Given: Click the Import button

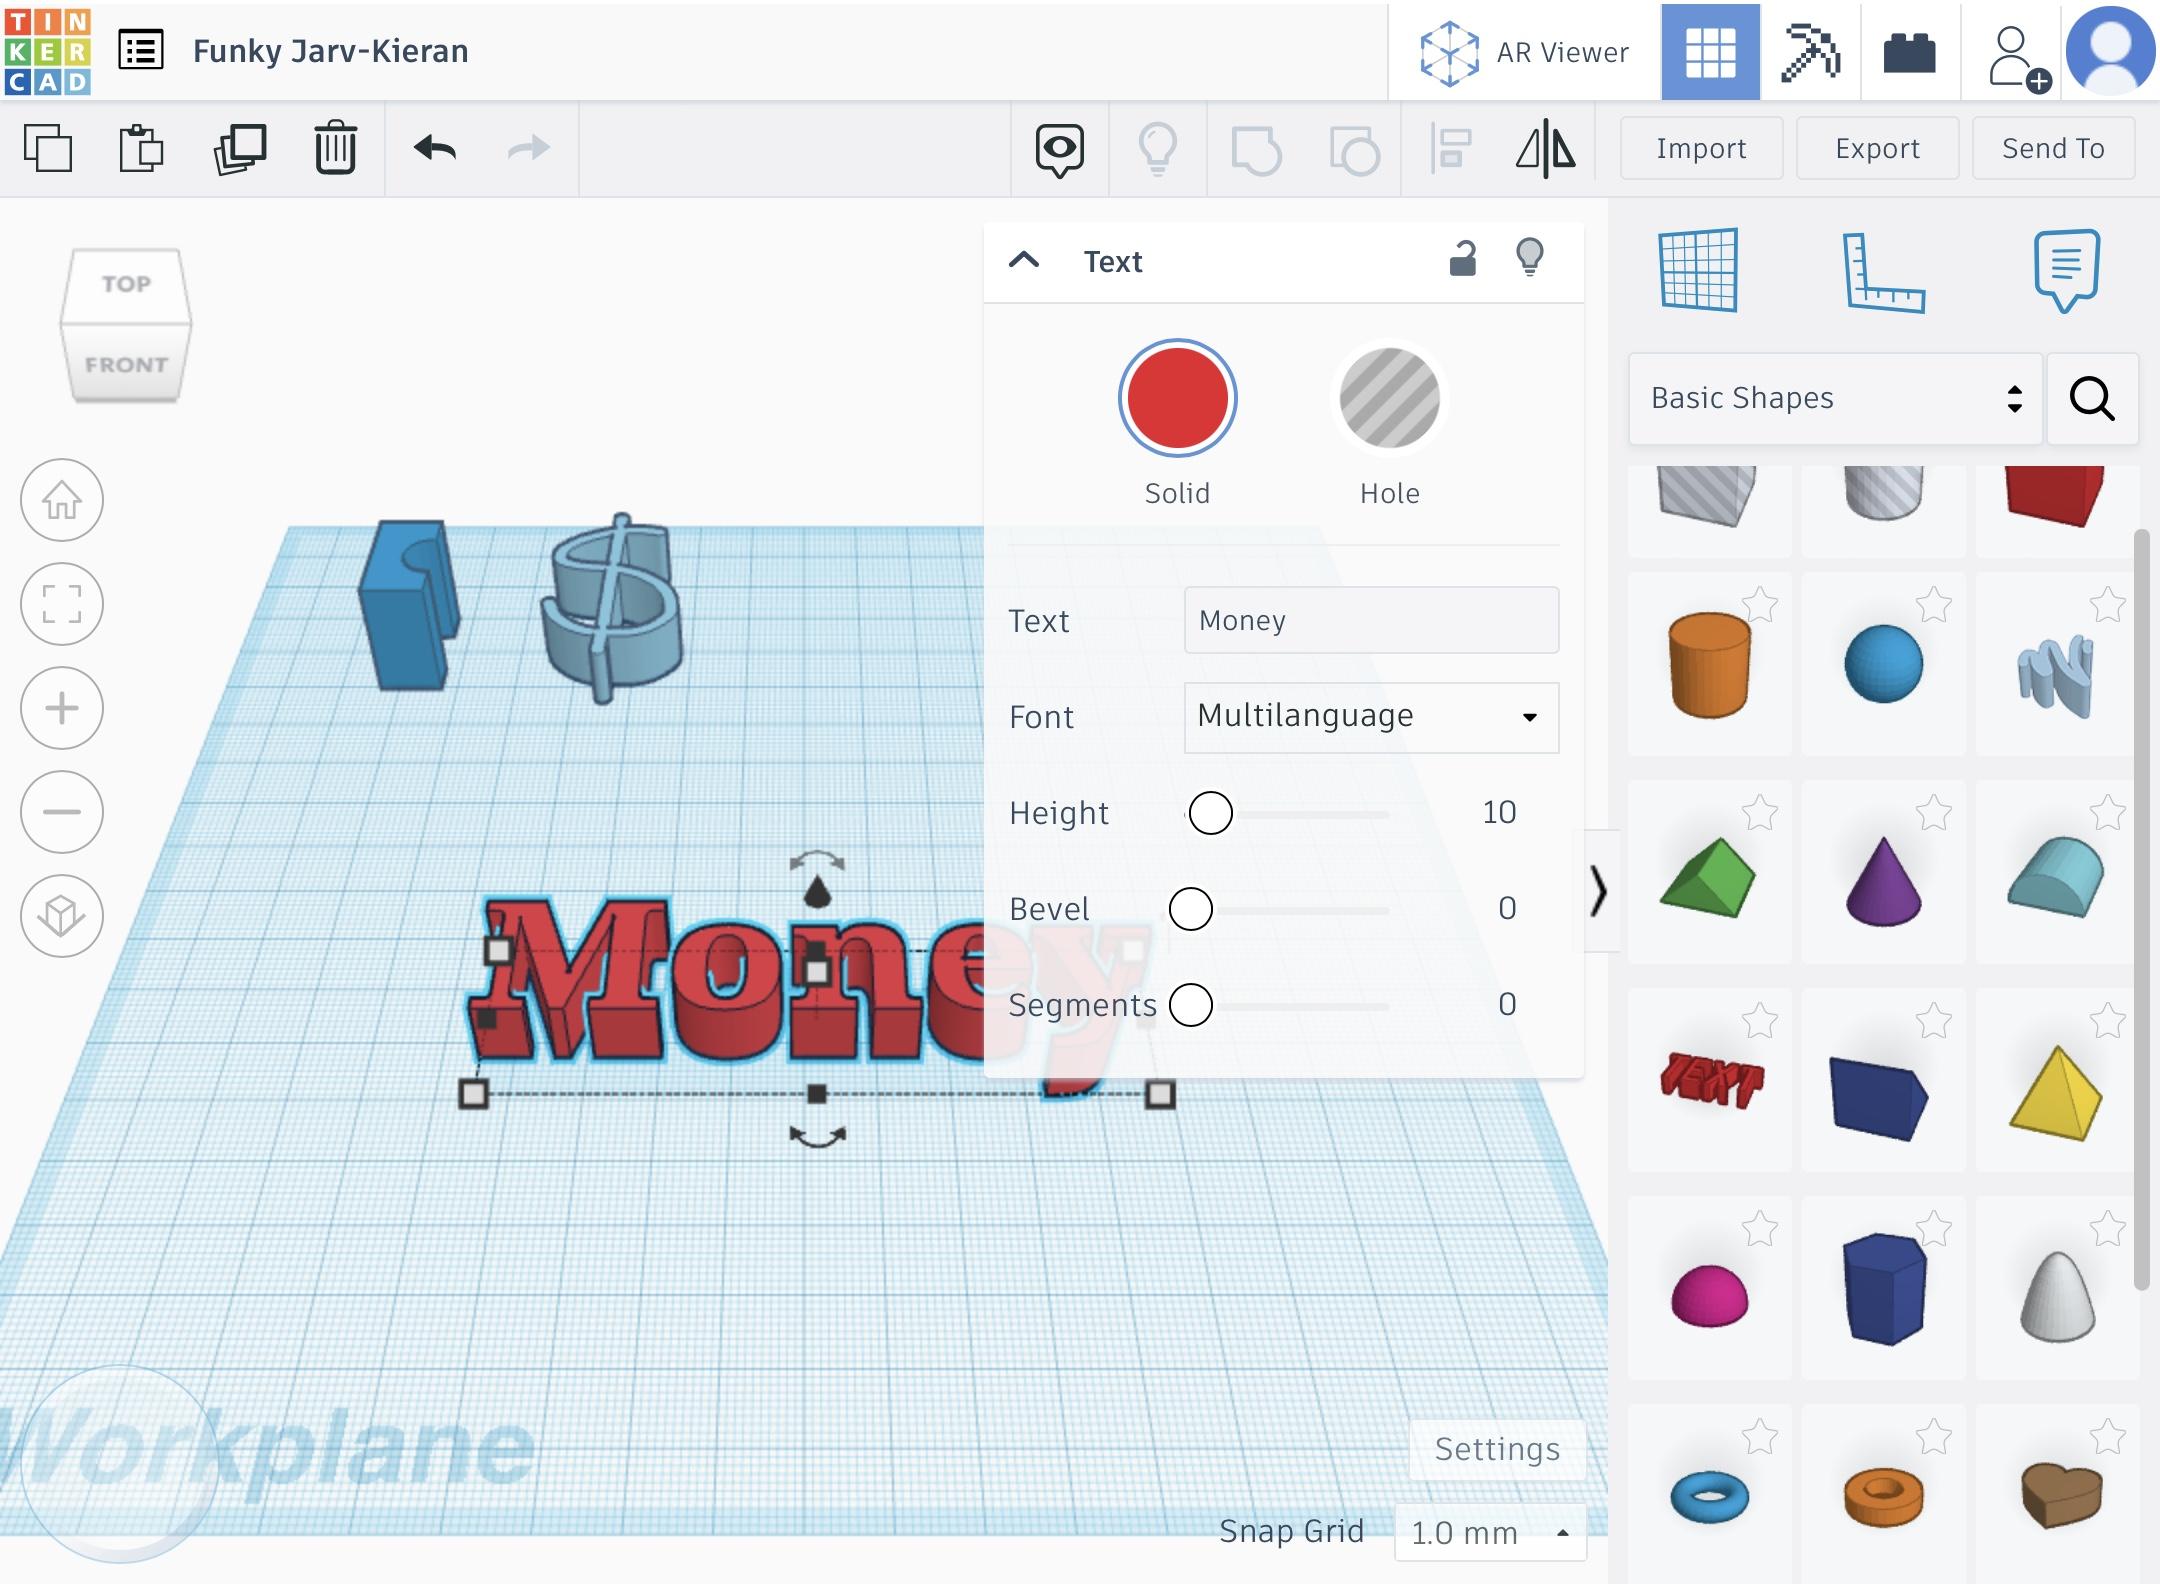Looking at the screenshot, I should click(1701, 148).
